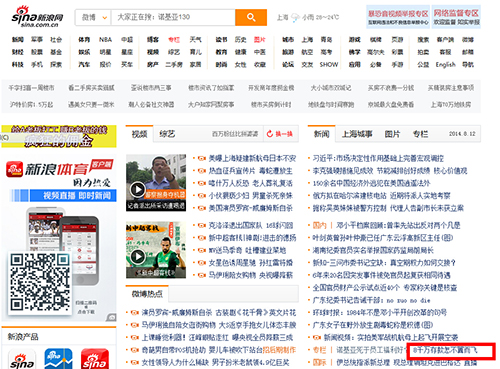The image size is (500, 369).
Task: Click camera icon beside 马伊琍陪女购物 央视曝背景
Action: click(202, 275)
